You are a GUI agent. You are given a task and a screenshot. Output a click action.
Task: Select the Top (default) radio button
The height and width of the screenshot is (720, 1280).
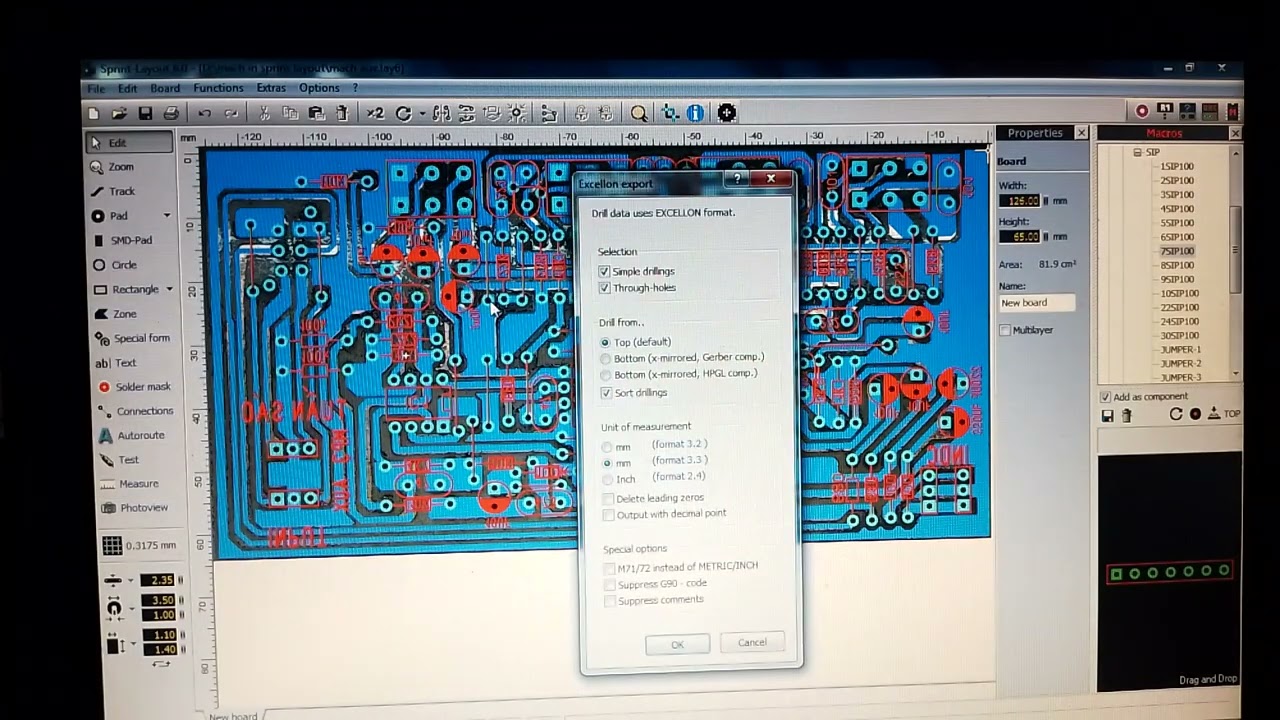coord(605,342)
